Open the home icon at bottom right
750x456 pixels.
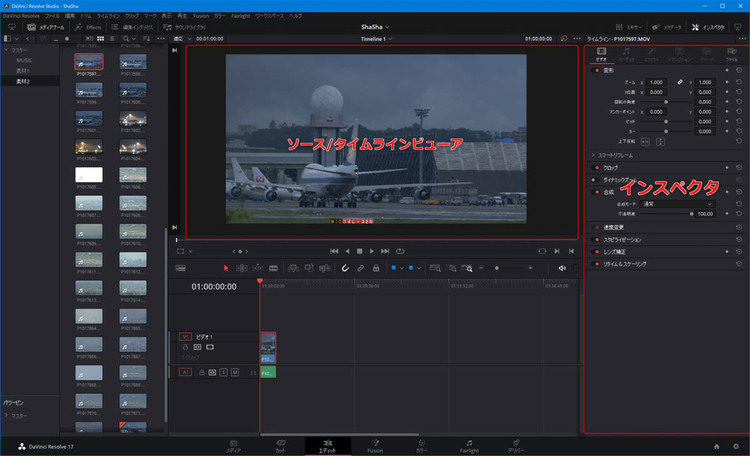tap(716, 445)
